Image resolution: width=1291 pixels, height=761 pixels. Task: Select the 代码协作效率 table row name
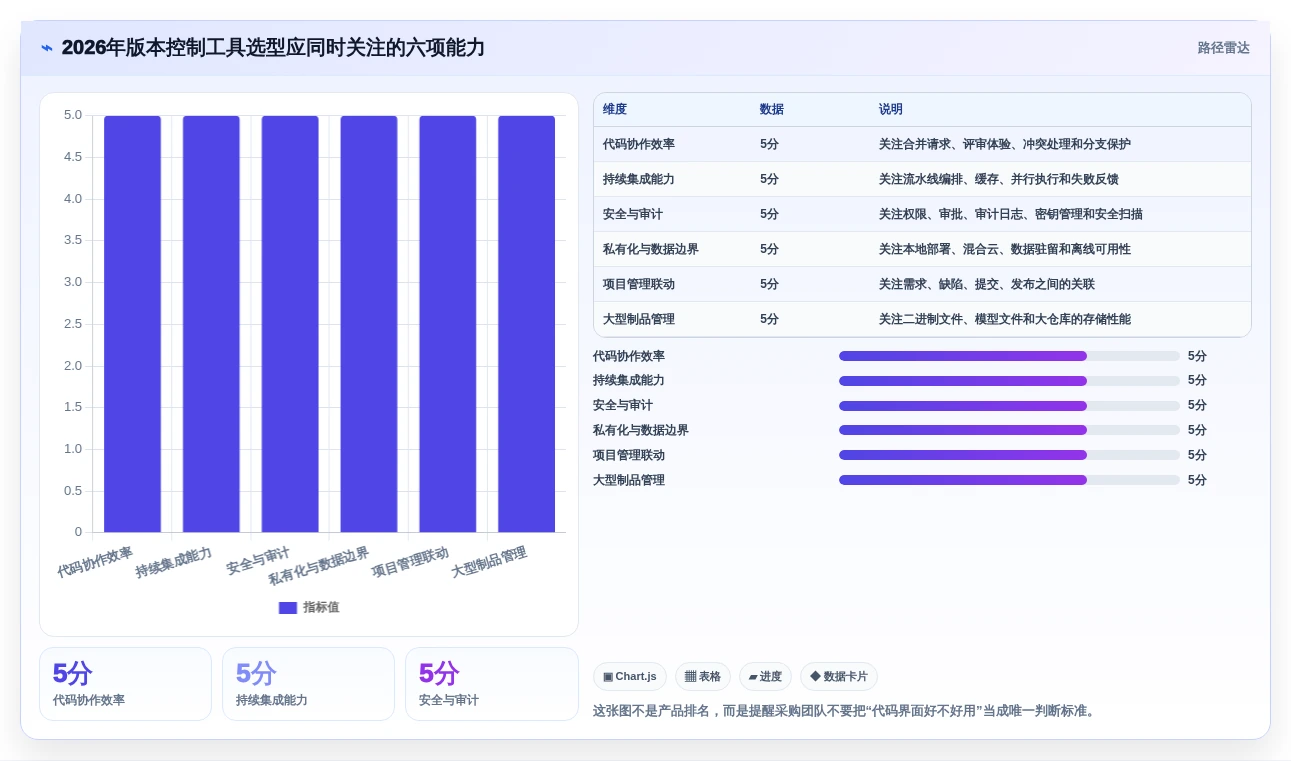[x=639, y=144]
